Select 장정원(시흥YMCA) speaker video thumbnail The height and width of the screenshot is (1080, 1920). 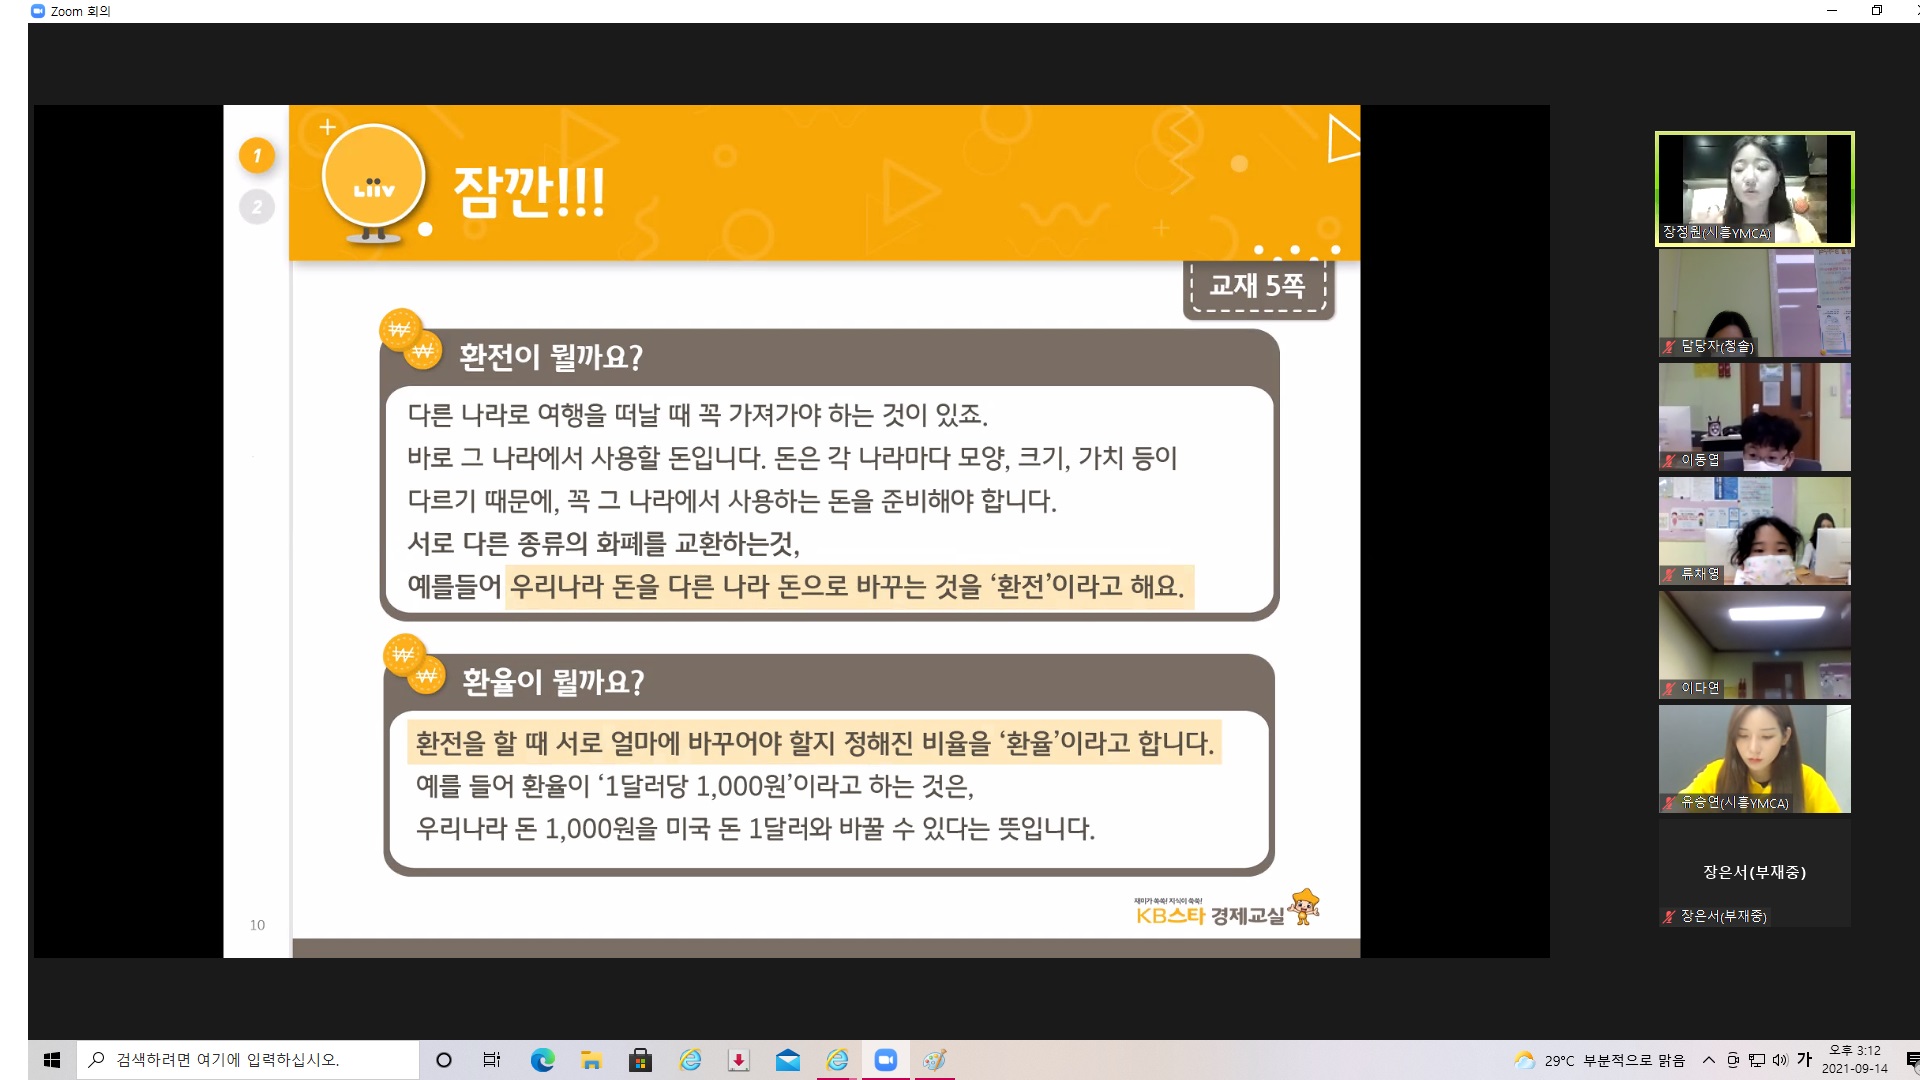click(x=1754, y=188)
